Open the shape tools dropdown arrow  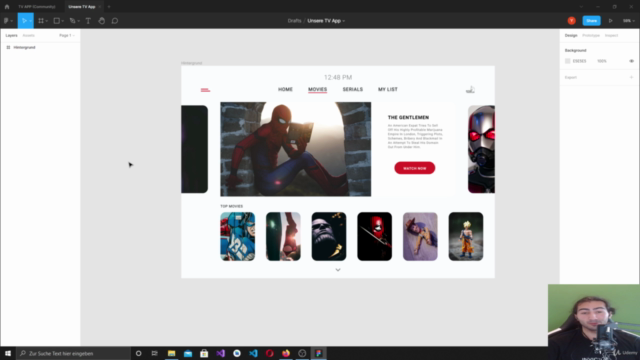click(x=62, y=21)
